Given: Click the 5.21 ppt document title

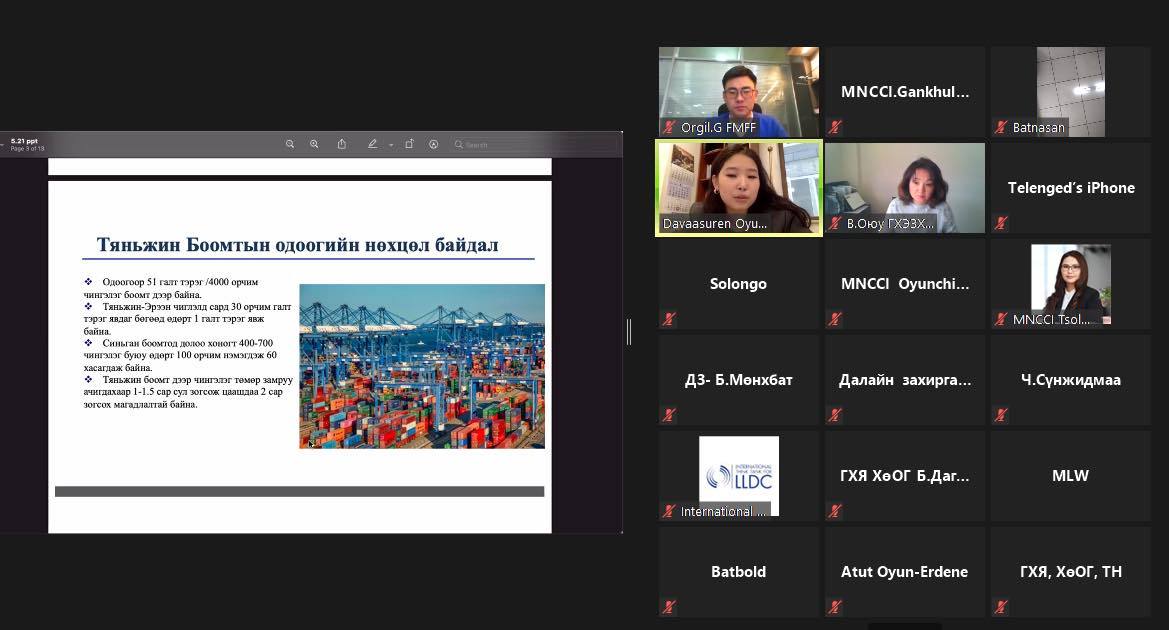Looking at the screenshot, I should 25,141.
